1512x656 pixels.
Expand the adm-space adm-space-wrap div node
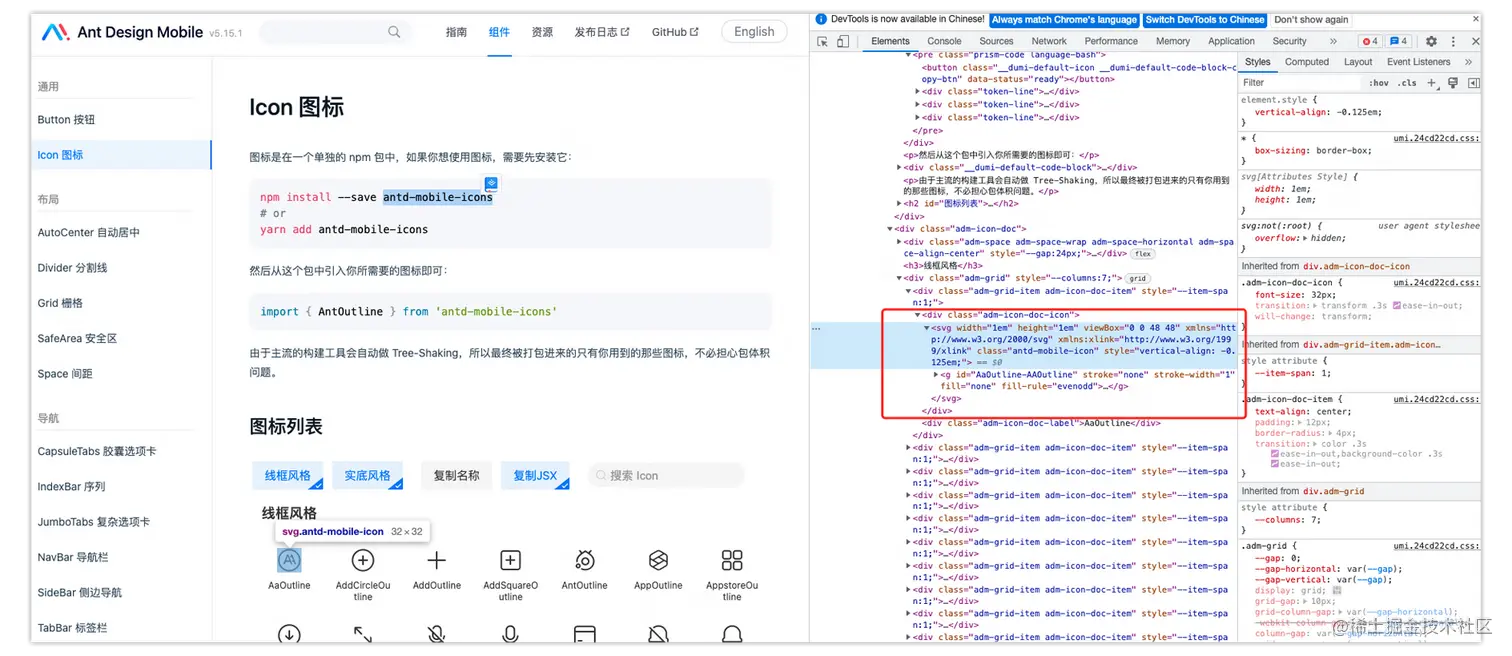[900, 242]
